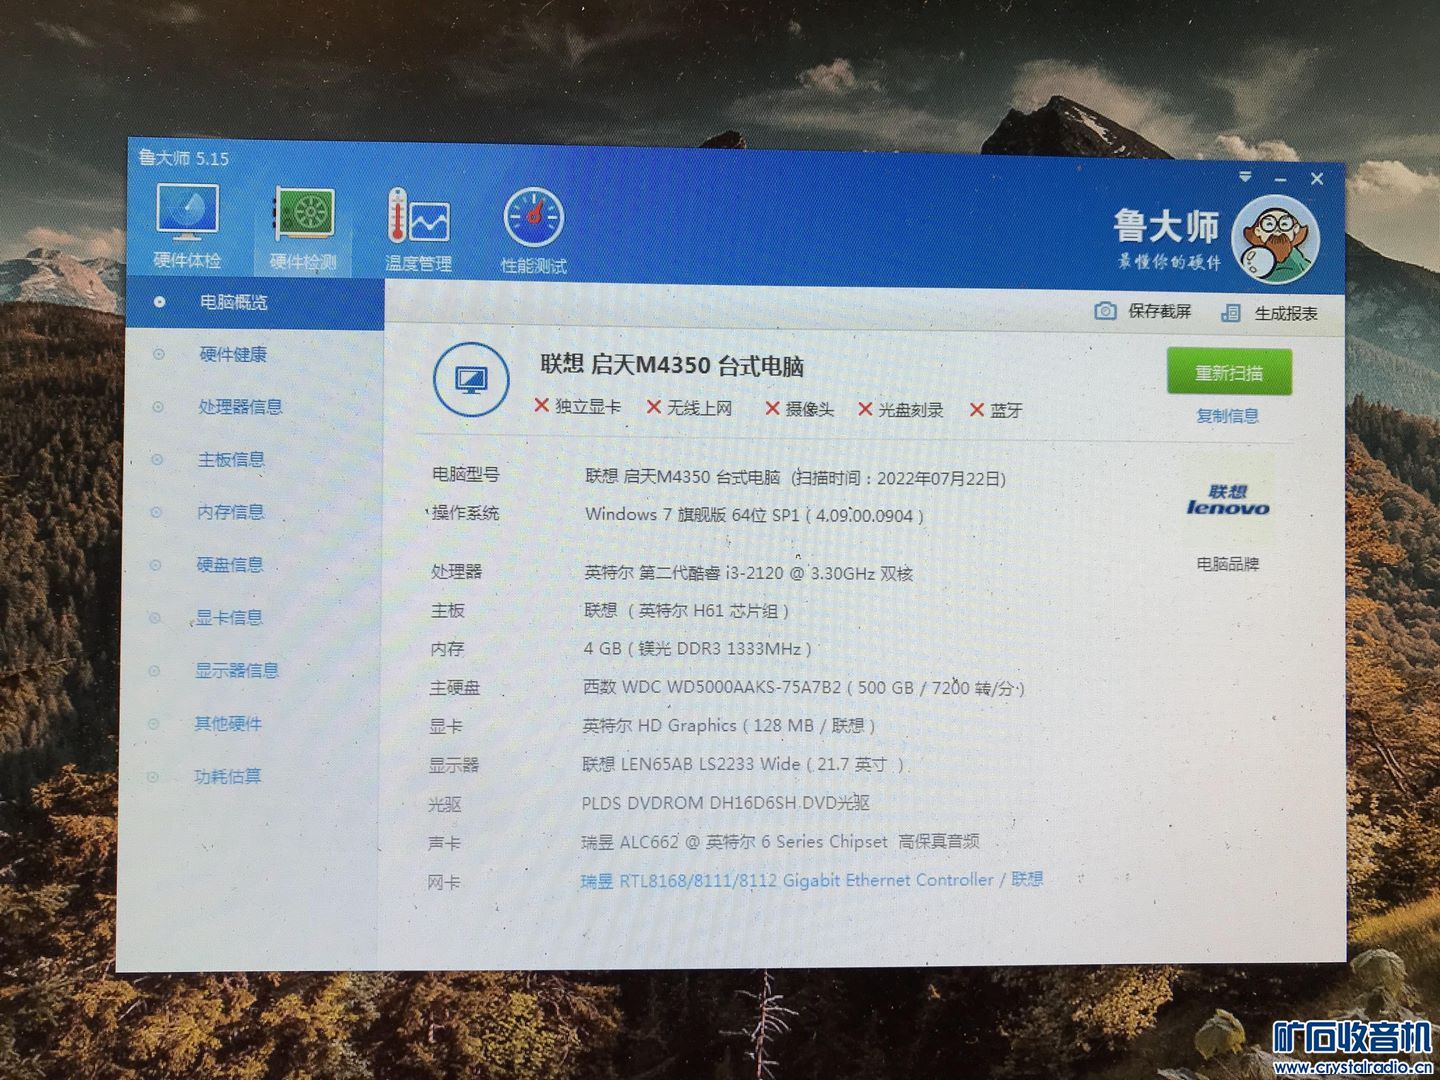Open 处理器信息 in the sidebar
The height and width of the screenshot is (1080, 1440).
coord(240,407)
